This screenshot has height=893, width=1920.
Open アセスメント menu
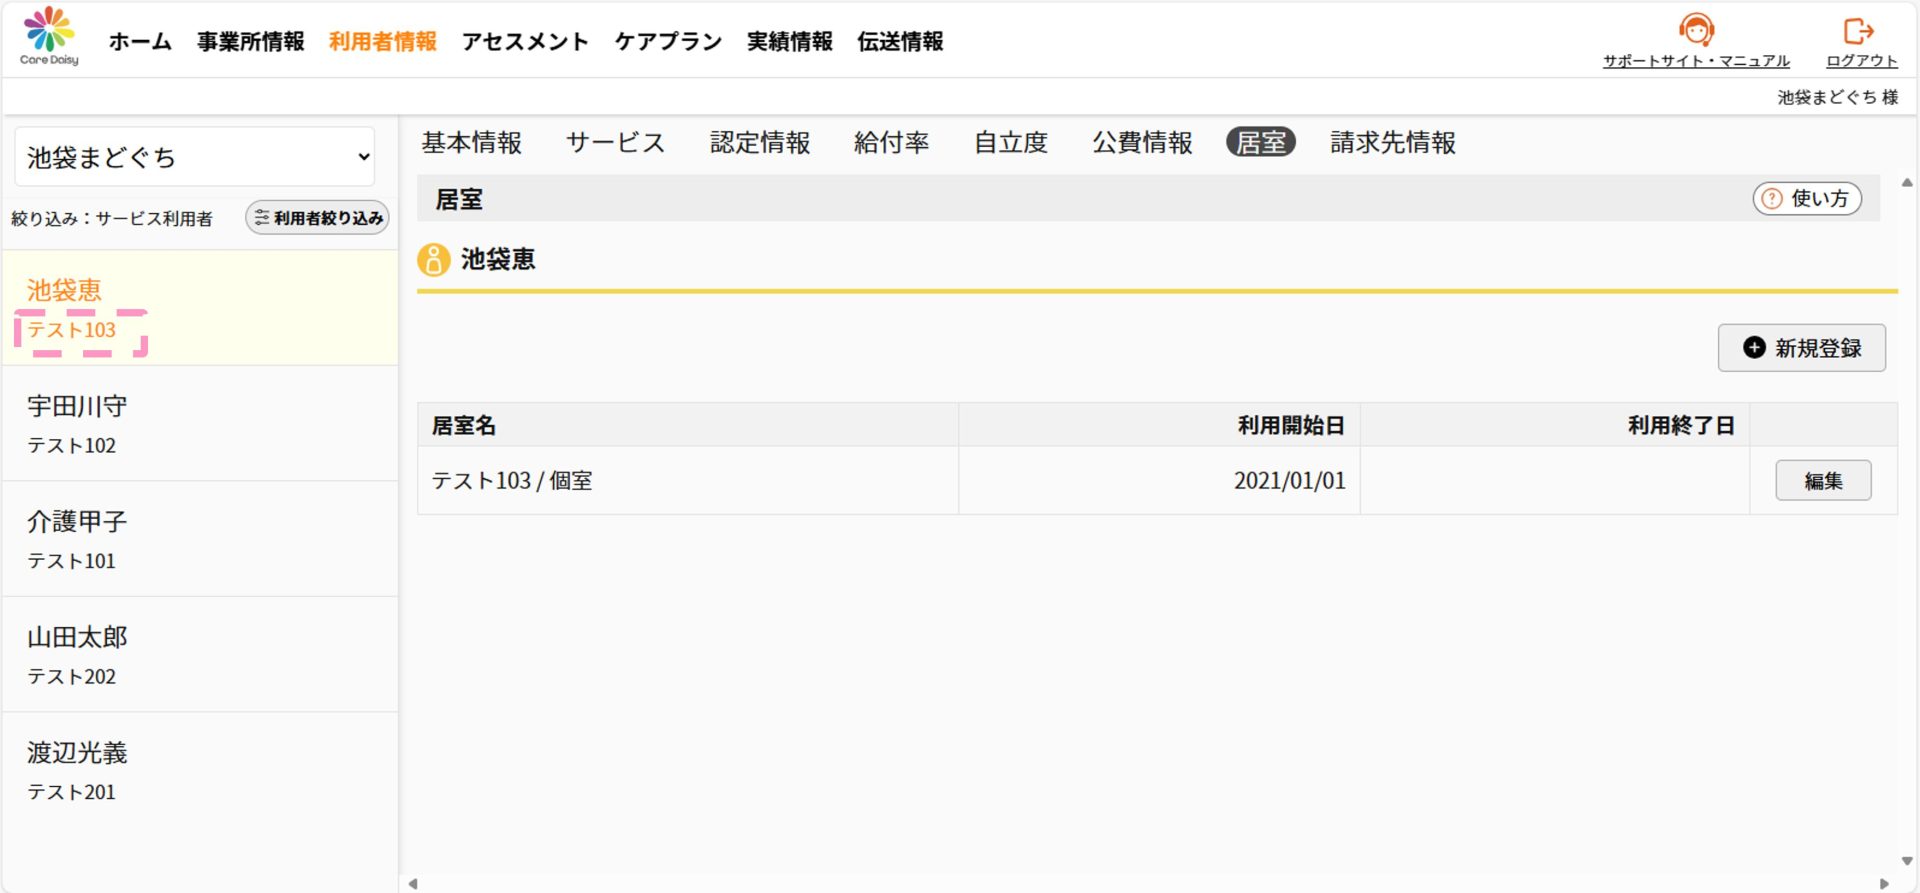526,41
